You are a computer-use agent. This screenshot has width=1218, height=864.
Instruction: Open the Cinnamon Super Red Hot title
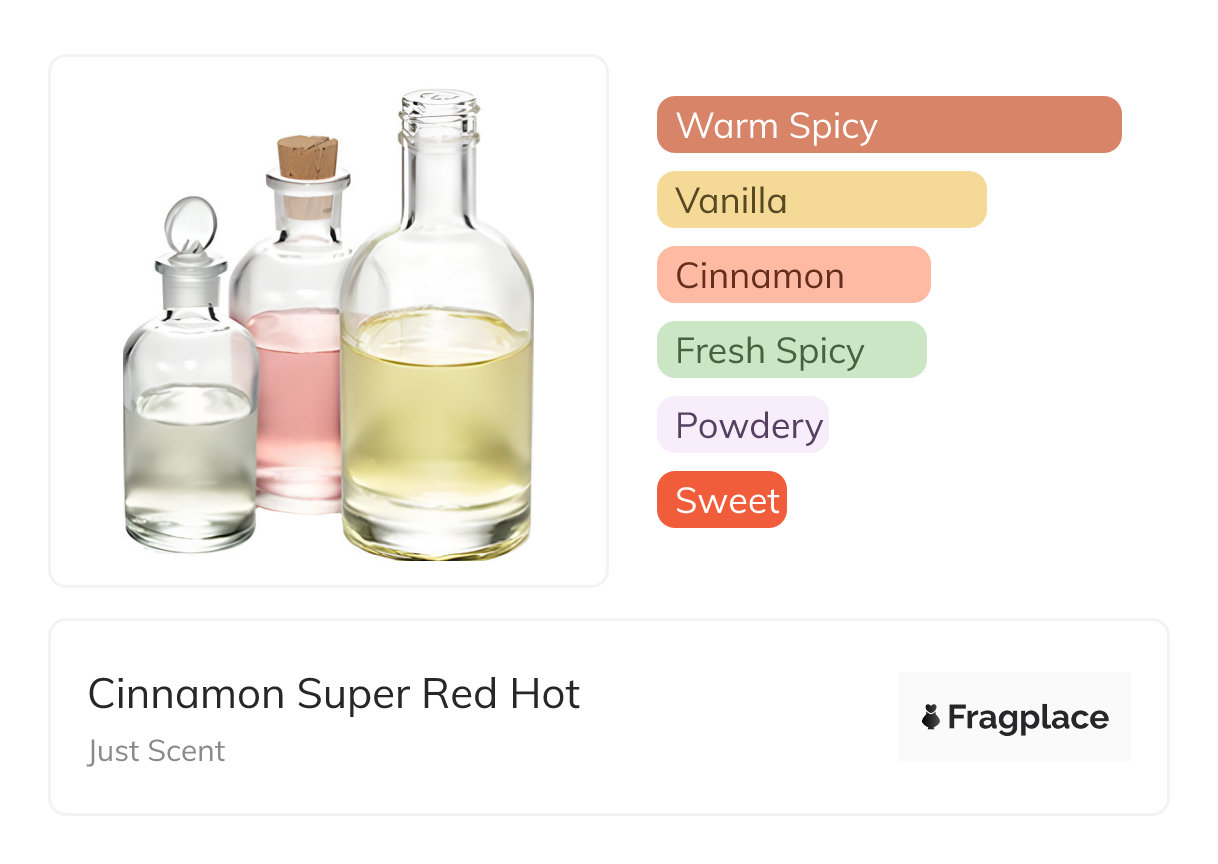click(x=333, y=694)
